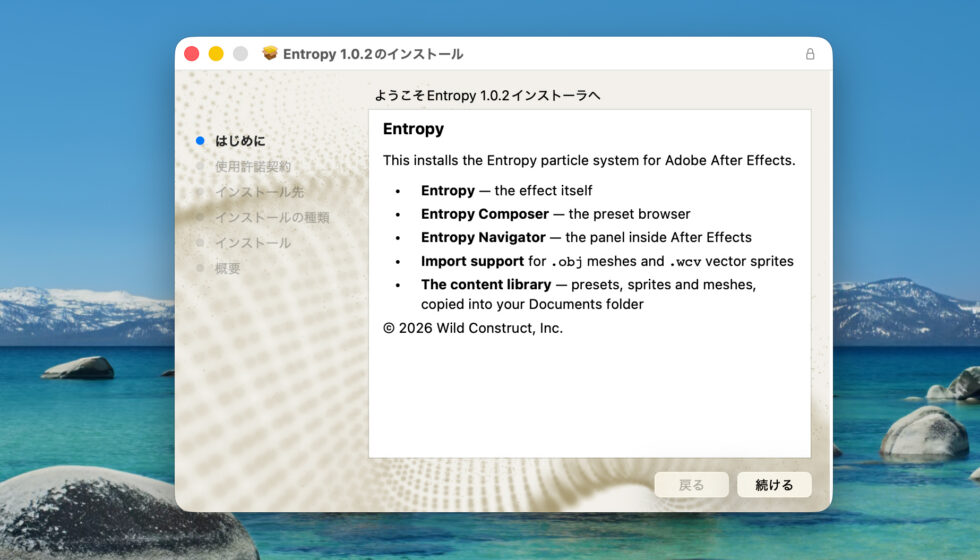Click the installer package icon in title bar

pos(269,53)
